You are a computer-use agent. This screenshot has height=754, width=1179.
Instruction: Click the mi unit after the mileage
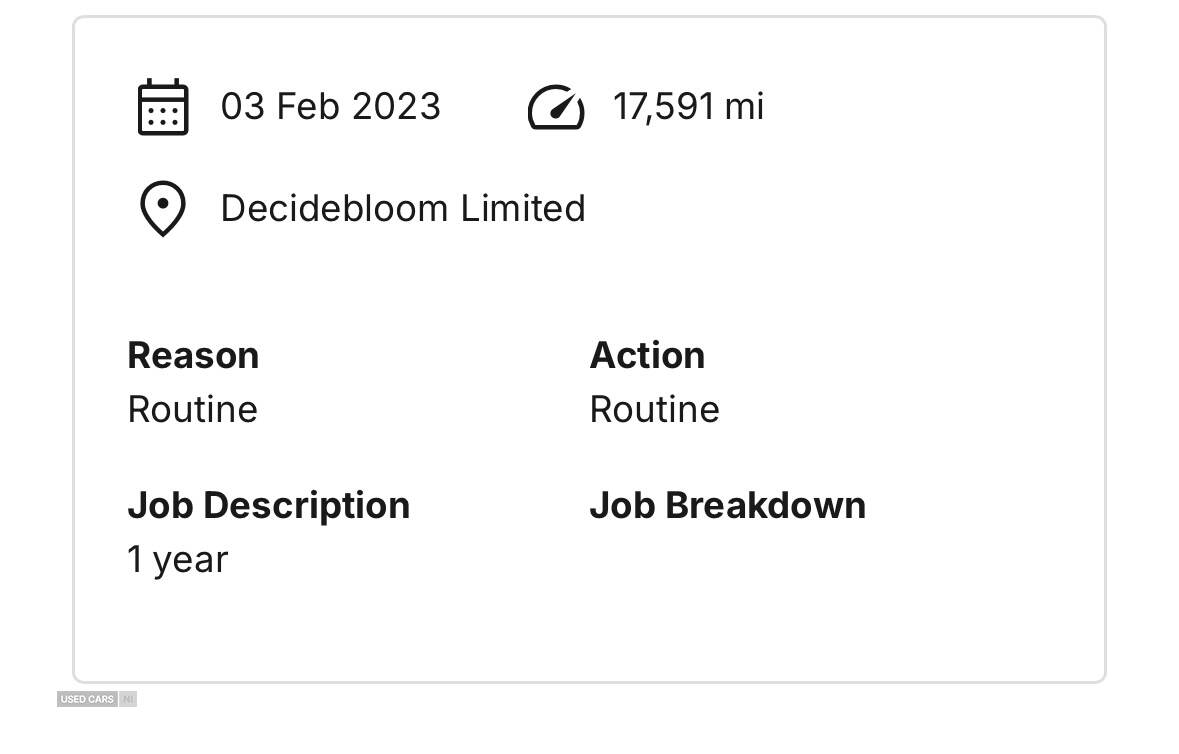[x=744, y=106]
